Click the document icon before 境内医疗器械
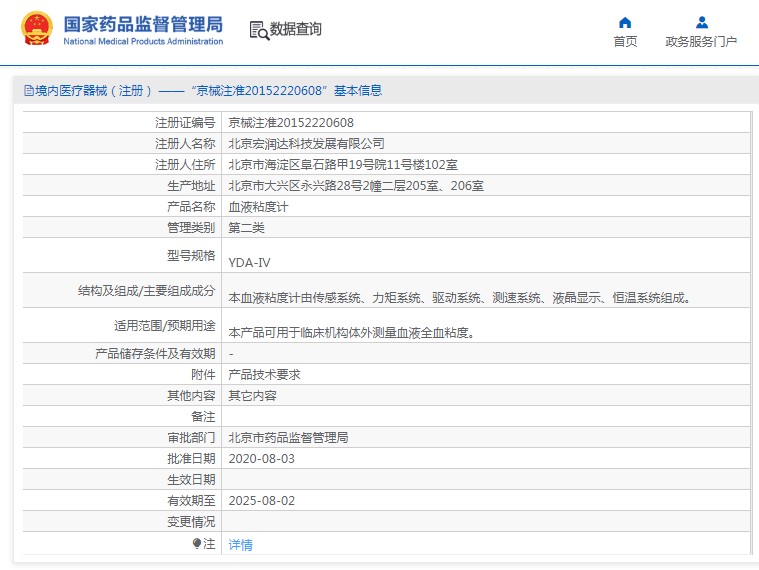 click(x=28, y=91)
